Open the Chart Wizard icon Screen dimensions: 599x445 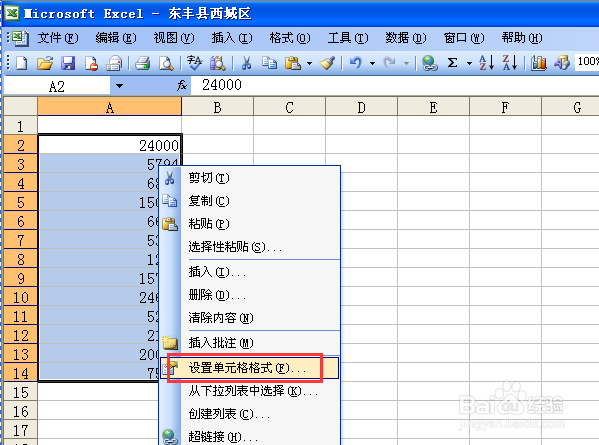click(x=539, y=63)
